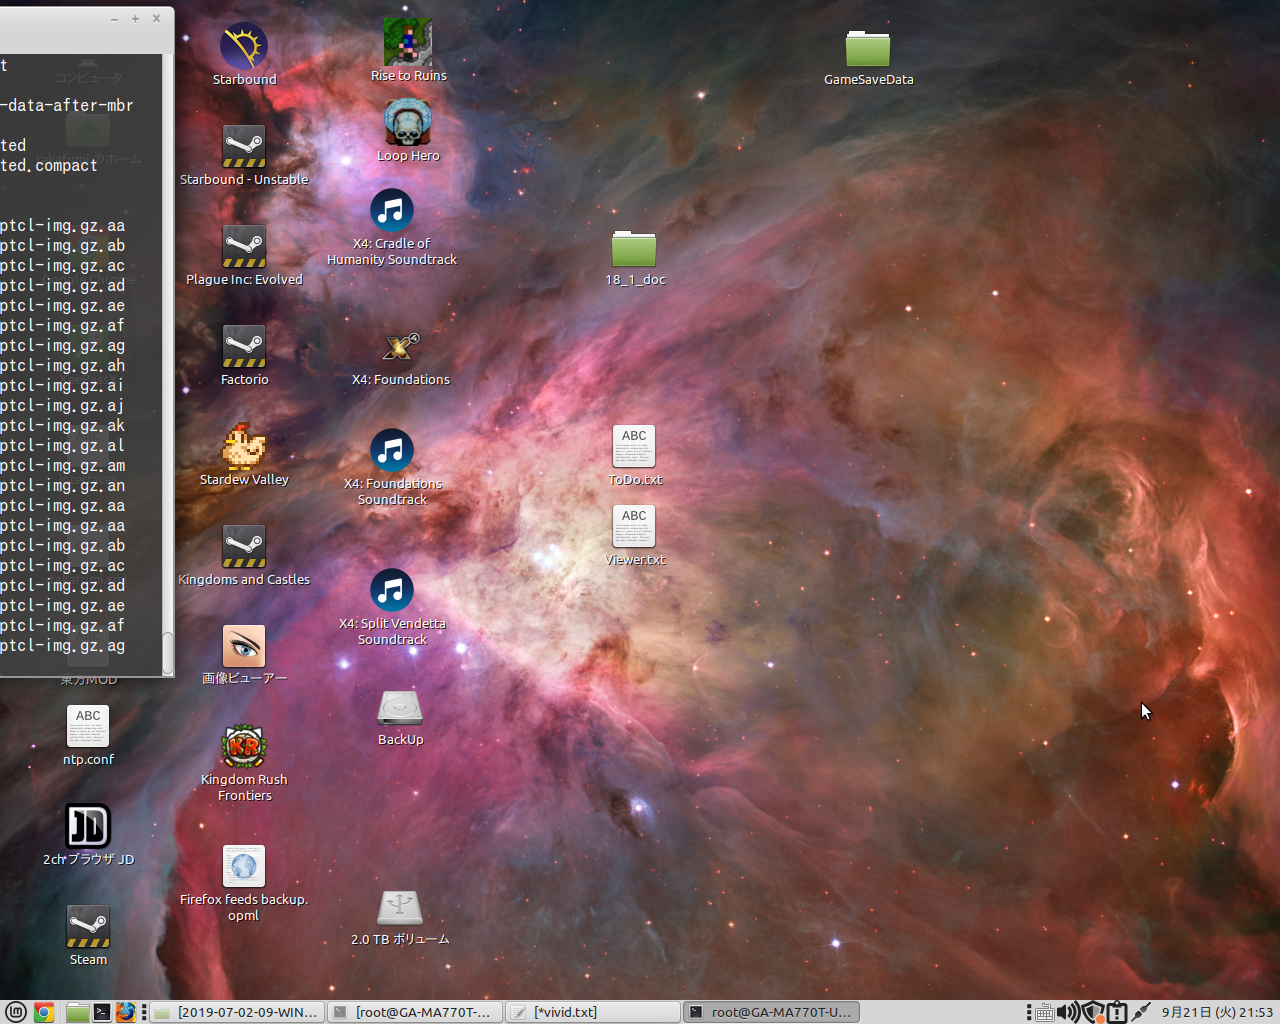Open Kingdom Rush Frontiers shortcut
Image resolution: width=1280 pixels, height=1024 pixels.
pyautogui.click(x=243, y=747)
